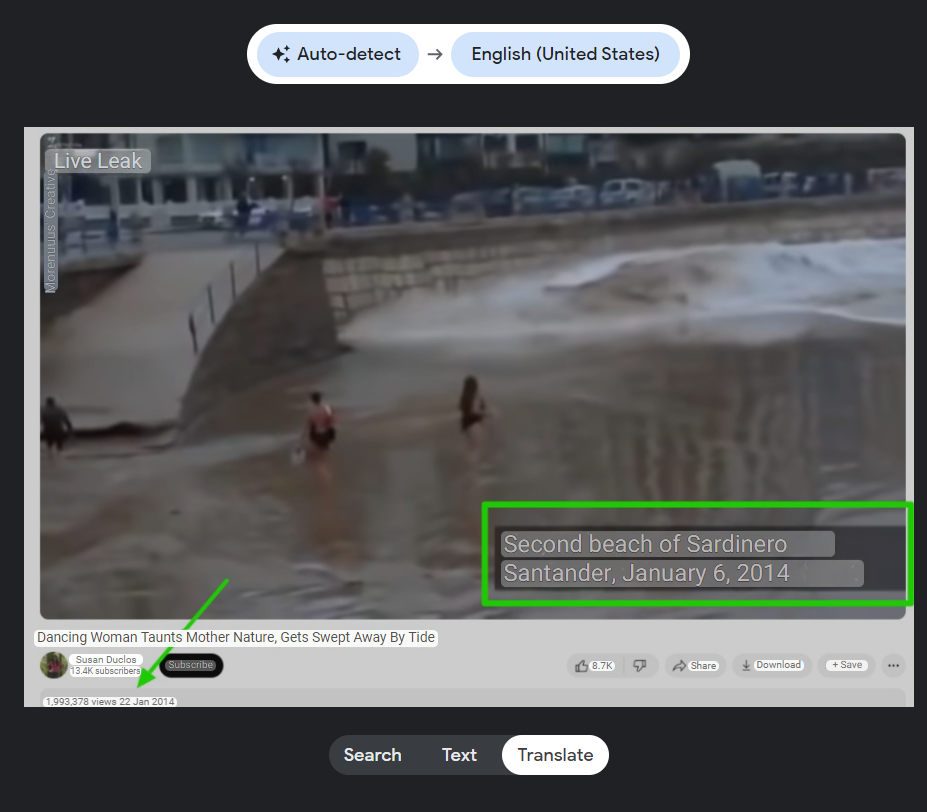Click the thumbs up like icon

(582, 666)
